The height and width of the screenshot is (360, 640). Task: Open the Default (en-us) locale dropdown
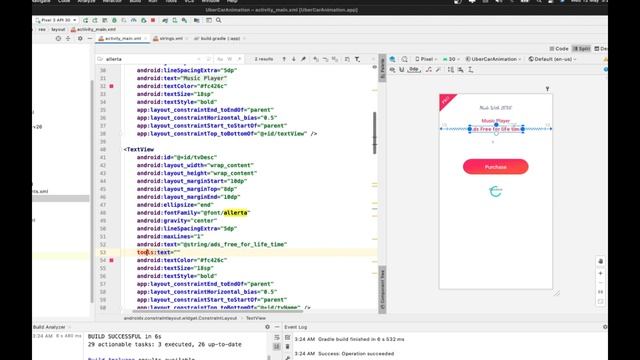pos(552,59)
